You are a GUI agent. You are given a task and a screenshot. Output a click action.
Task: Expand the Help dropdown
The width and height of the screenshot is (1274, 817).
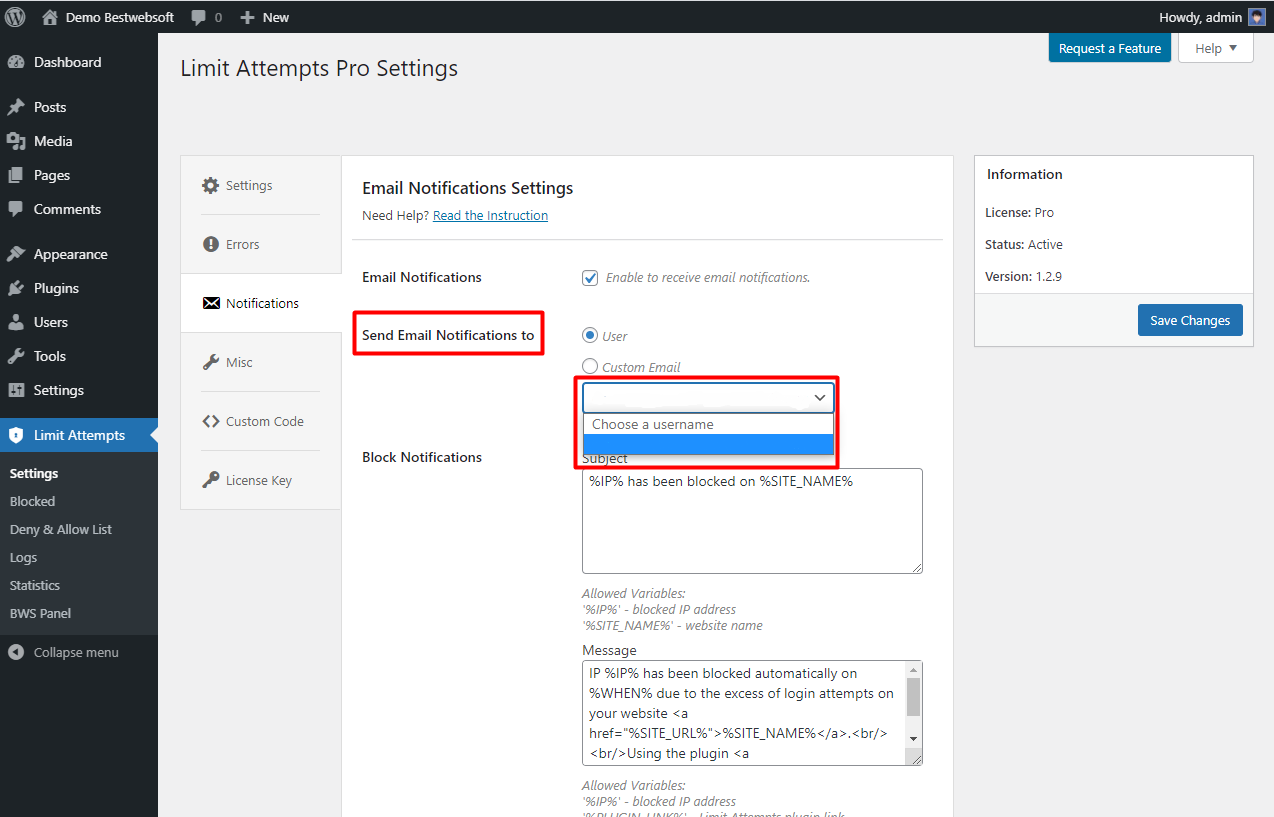pos(1216,48)
